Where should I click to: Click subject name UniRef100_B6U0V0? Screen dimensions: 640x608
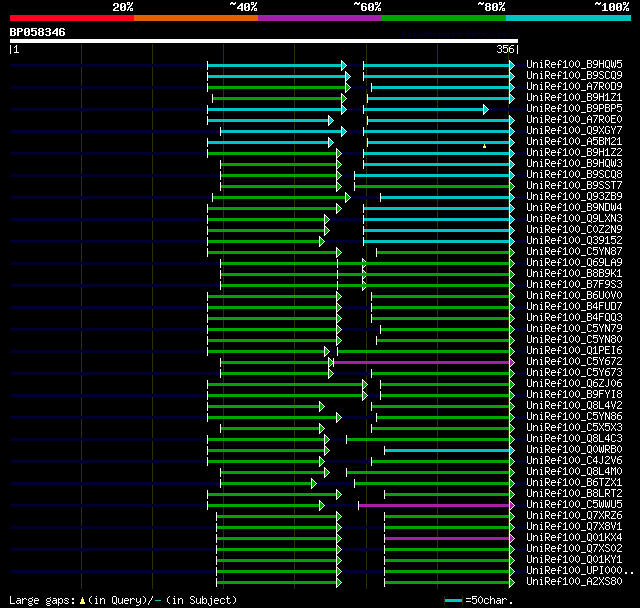(x=574, y=296)
